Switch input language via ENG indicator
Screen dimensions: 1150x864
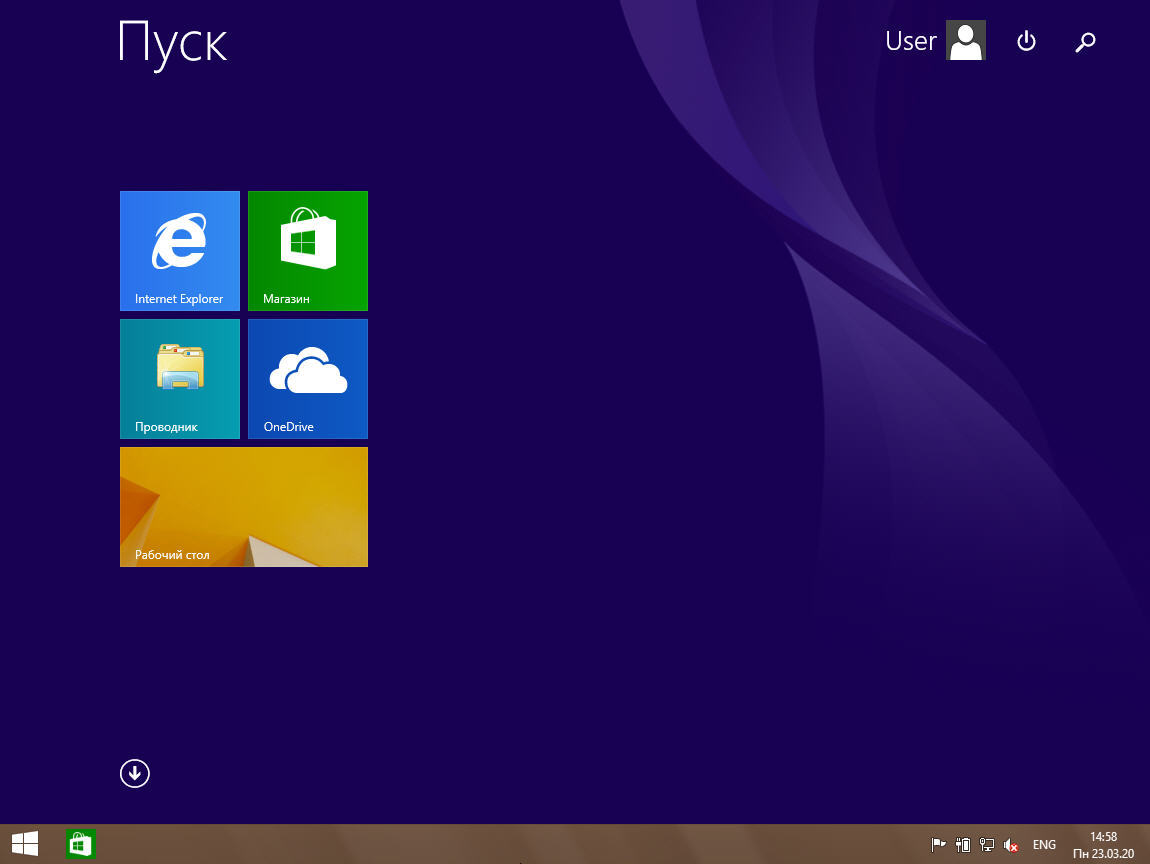click(1044, 845)
